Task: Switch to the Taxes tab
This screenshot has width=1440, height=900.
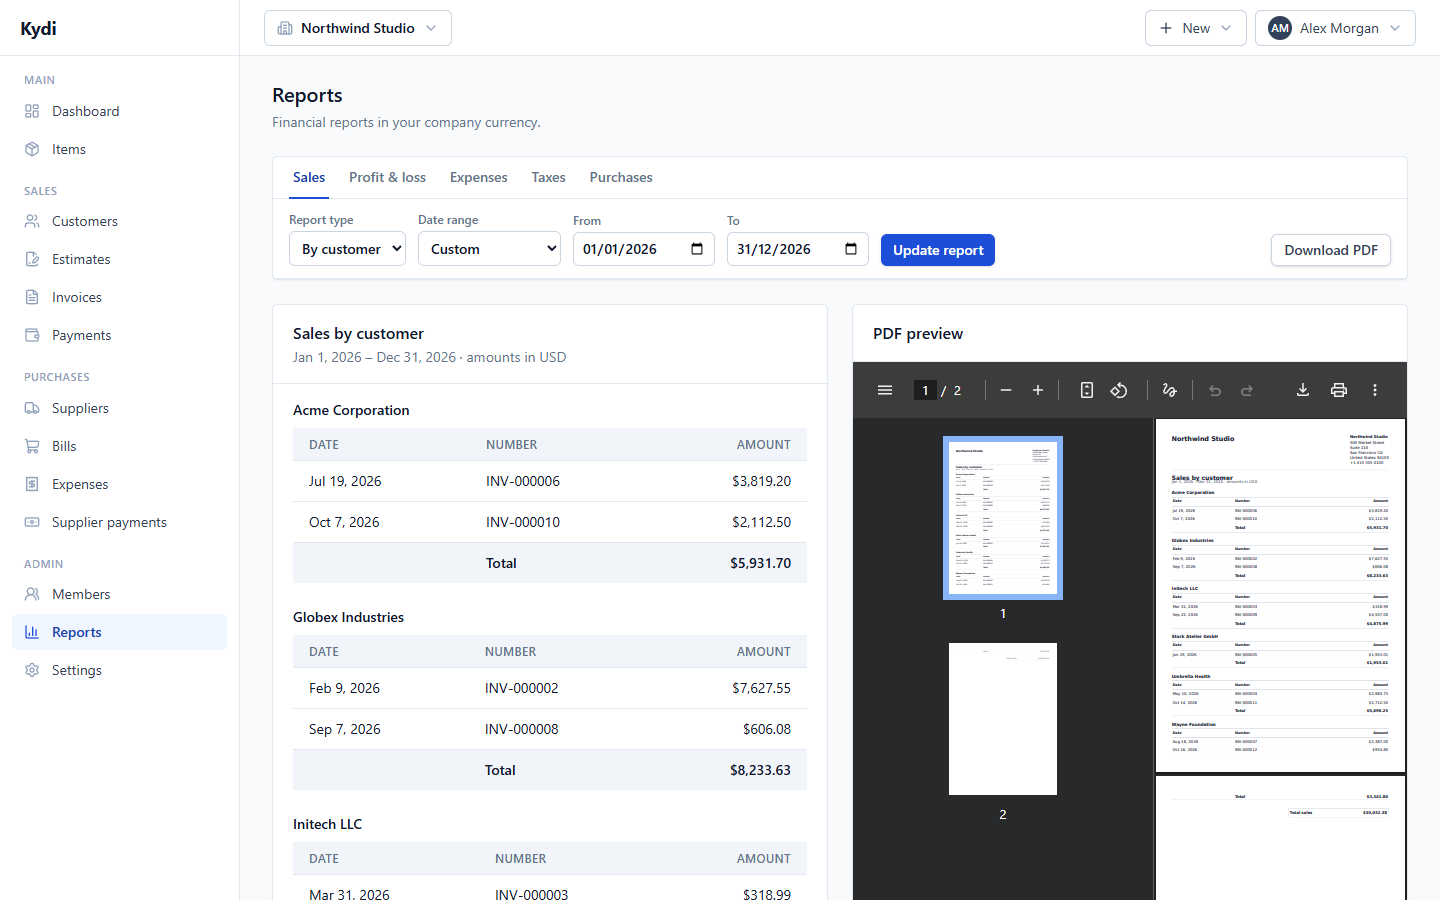Action: point(548,177)
